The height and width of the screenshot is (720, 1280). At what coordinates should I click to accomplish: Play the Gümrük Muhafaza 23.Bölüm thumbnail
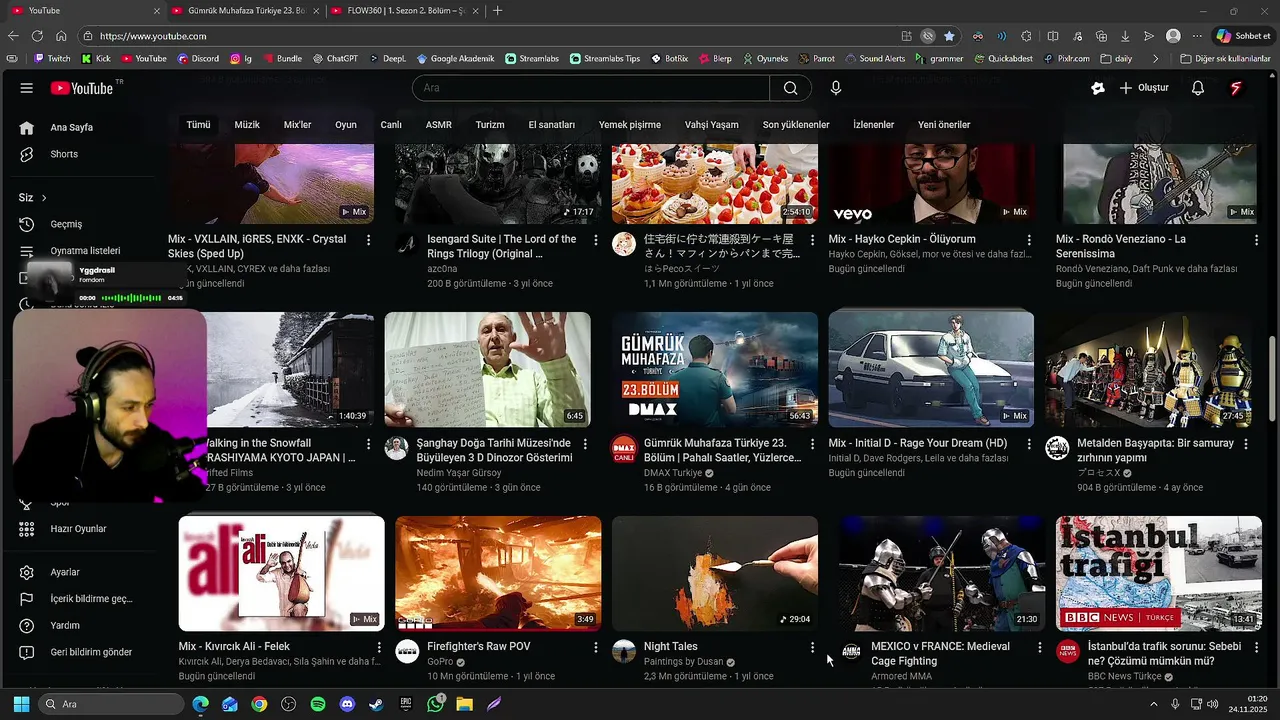[715, 370]
